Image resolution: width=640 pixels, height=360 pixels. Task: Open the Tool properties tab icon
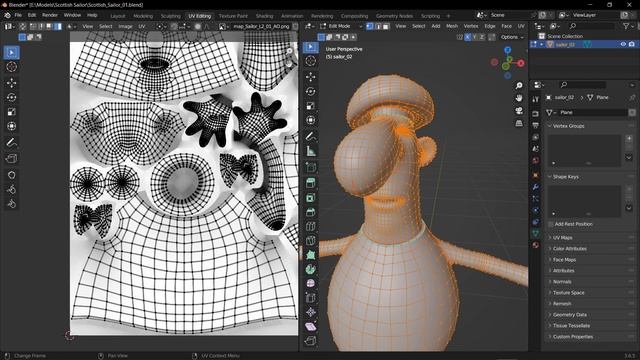tap(536, 99)
